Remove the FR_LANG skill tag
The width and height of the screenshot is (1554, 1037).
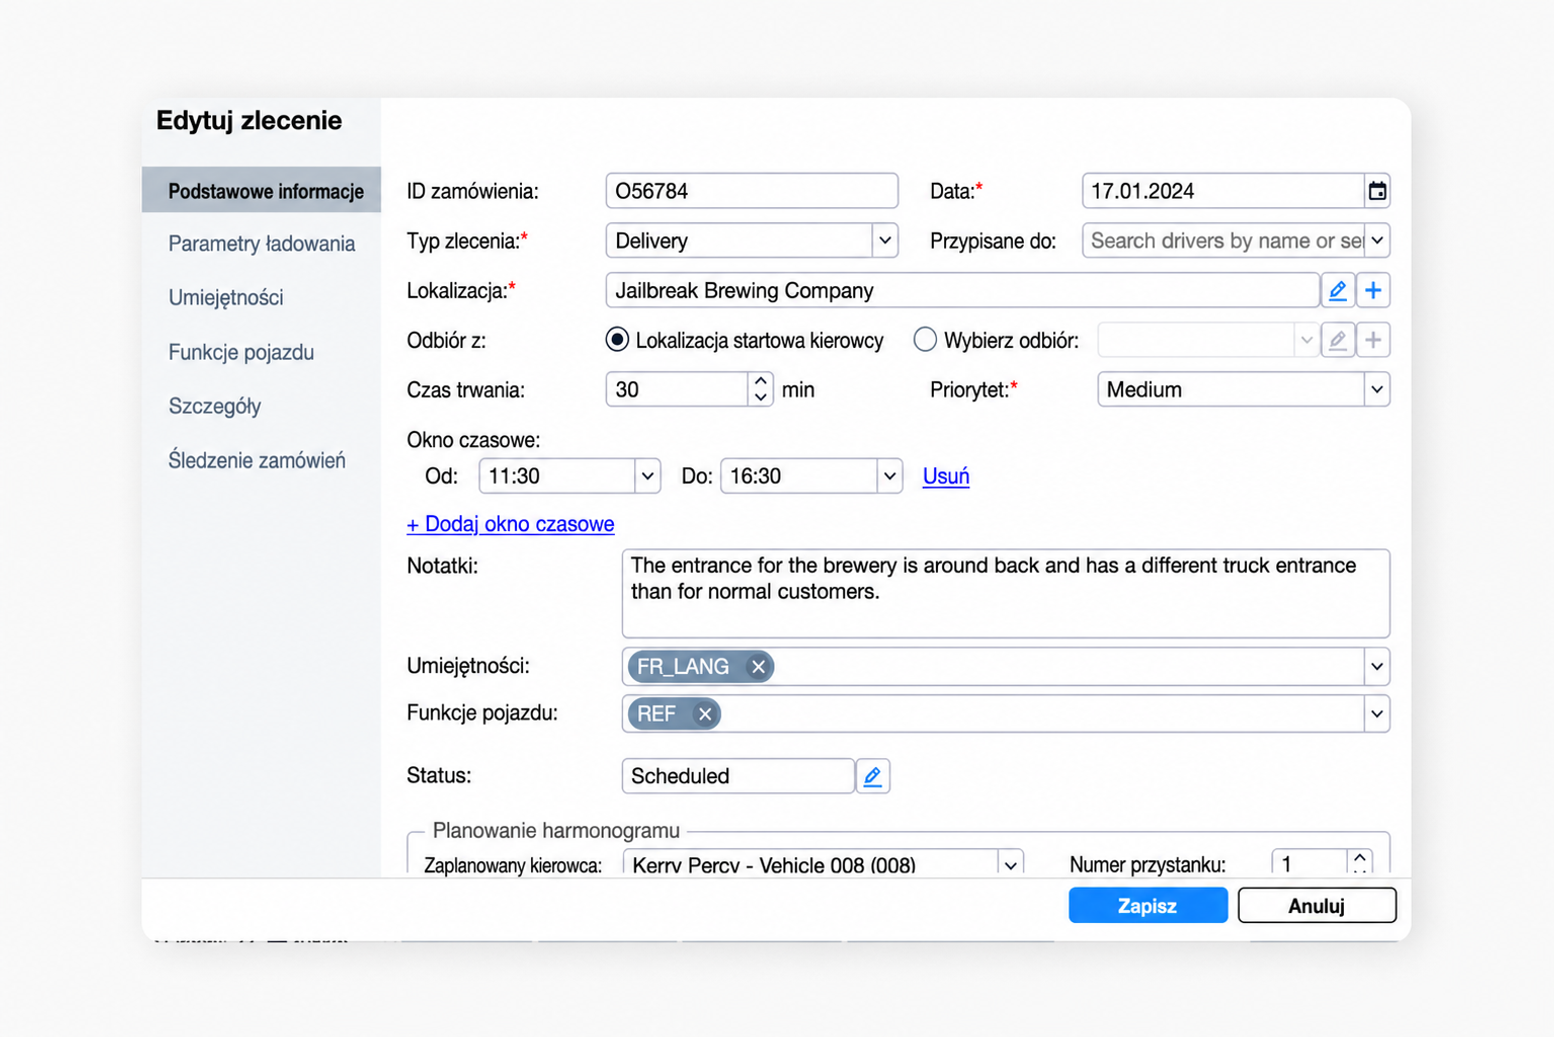(758, 667)
